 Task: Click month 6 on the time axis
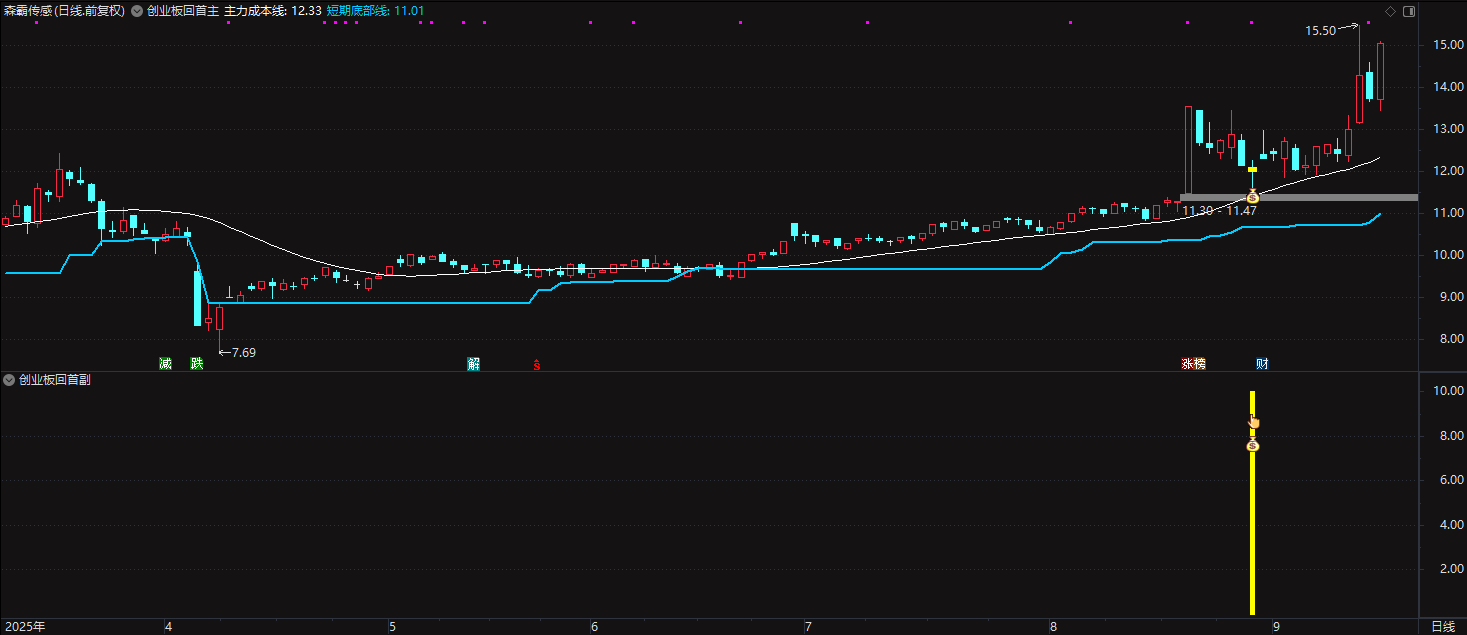point(594,627)
